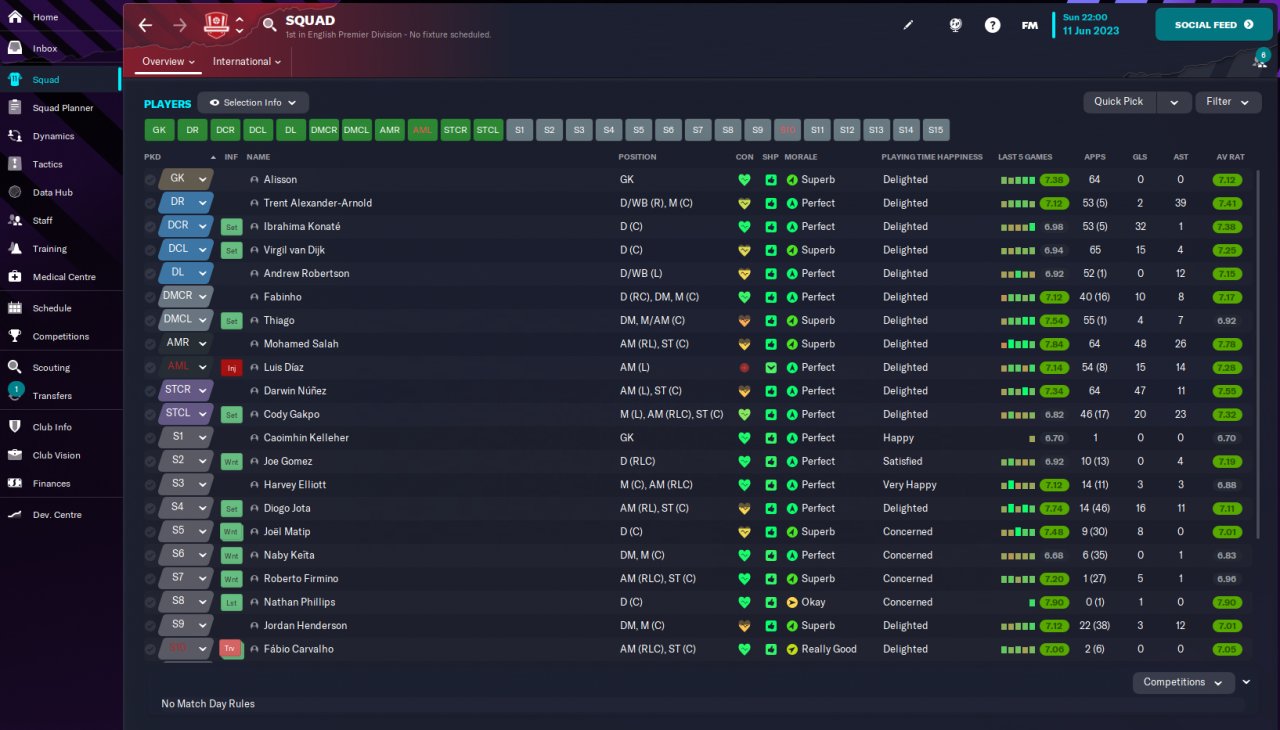Switch to the Overview tab
Image resolution: width=1280 pixels, height=730 pixels.
pos(166,62)
